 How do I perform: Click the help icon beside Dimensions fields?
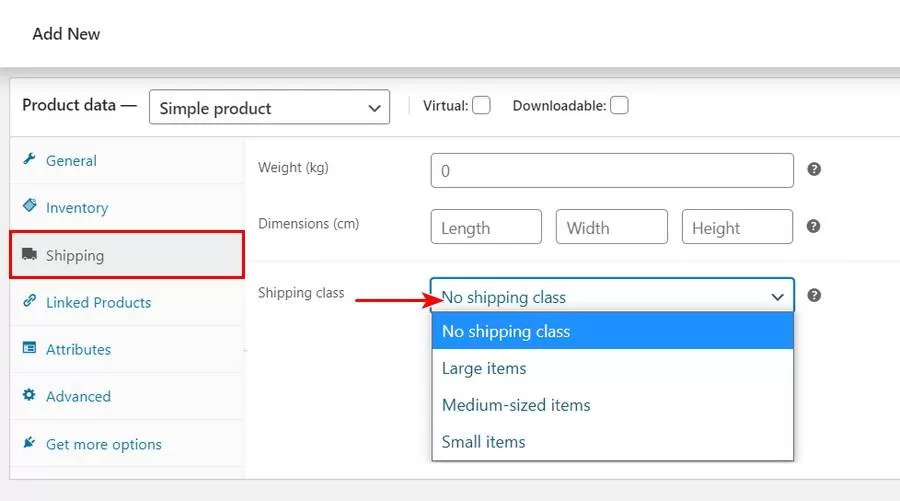[814, 227]
